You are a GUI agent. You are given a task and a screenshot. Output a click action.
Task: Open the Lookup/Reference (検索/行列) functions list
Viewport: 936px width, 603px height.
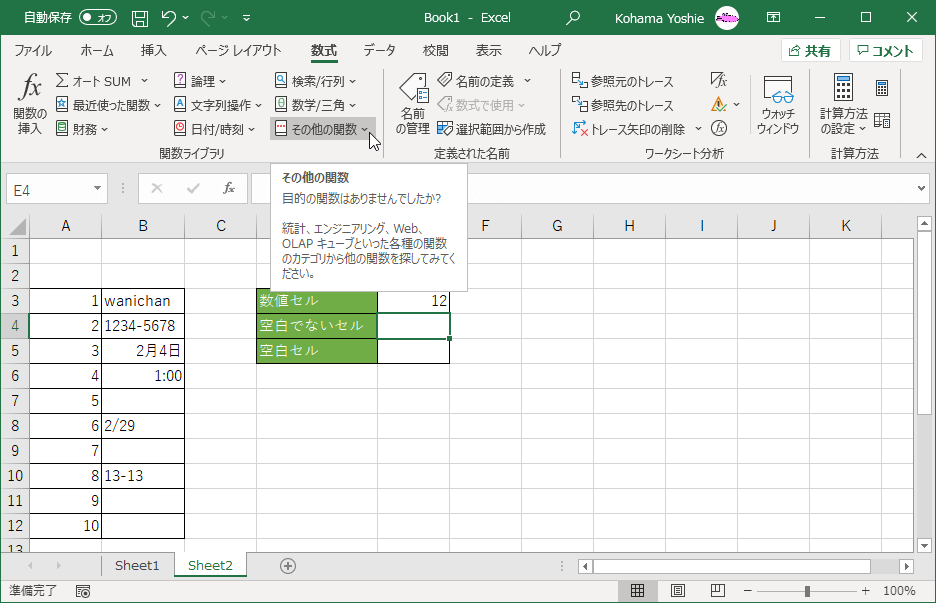tap(316, 81)
